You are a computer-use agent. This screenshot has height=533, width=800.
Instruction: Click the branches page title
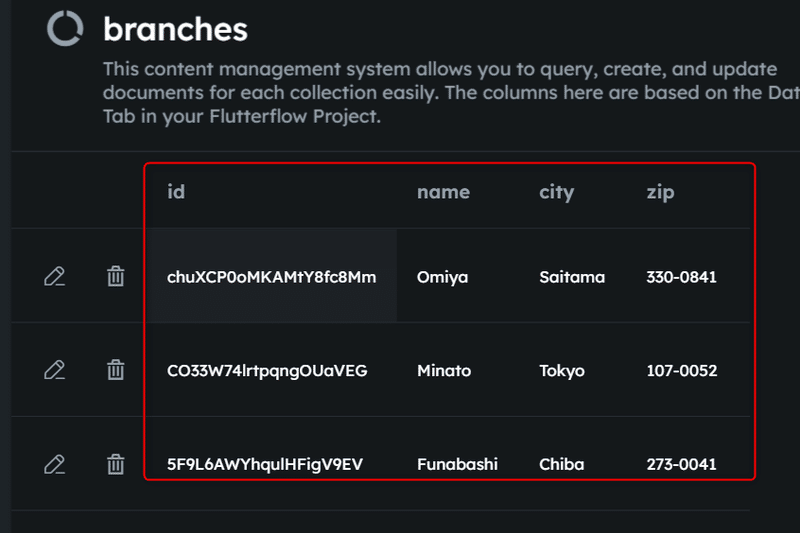tap(176, 29)
